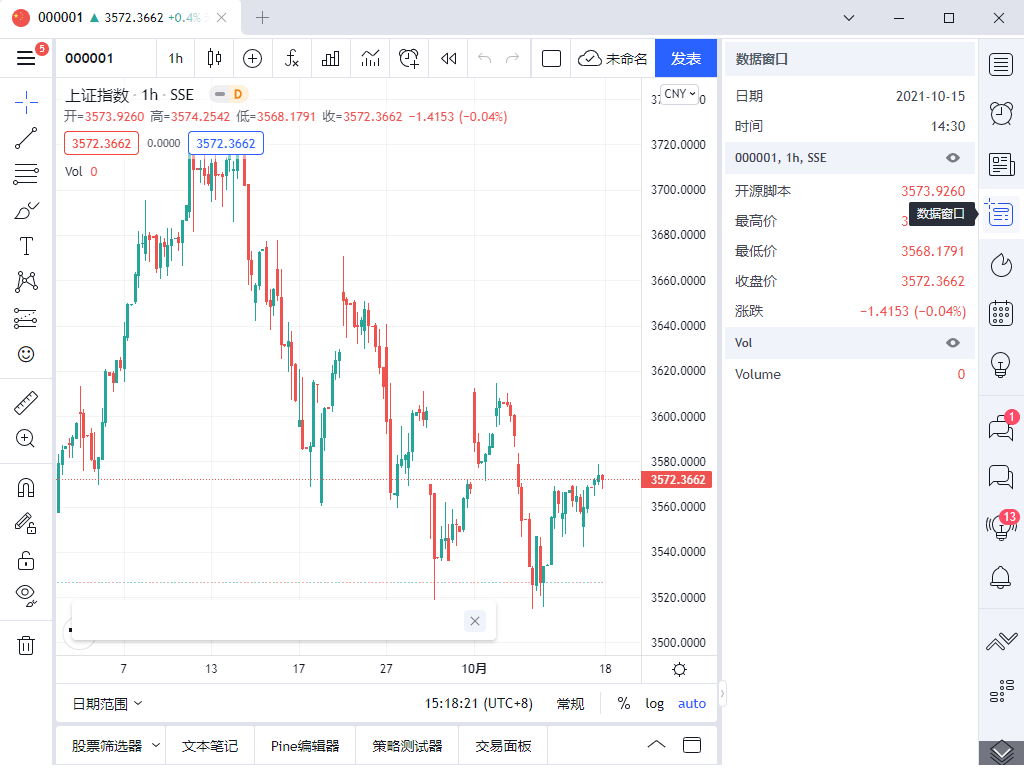Open the notifications bell panel
Image resolution: width=1024 pixels, height=768 pixels.
pyautogui.click(x=1000, y=575)
